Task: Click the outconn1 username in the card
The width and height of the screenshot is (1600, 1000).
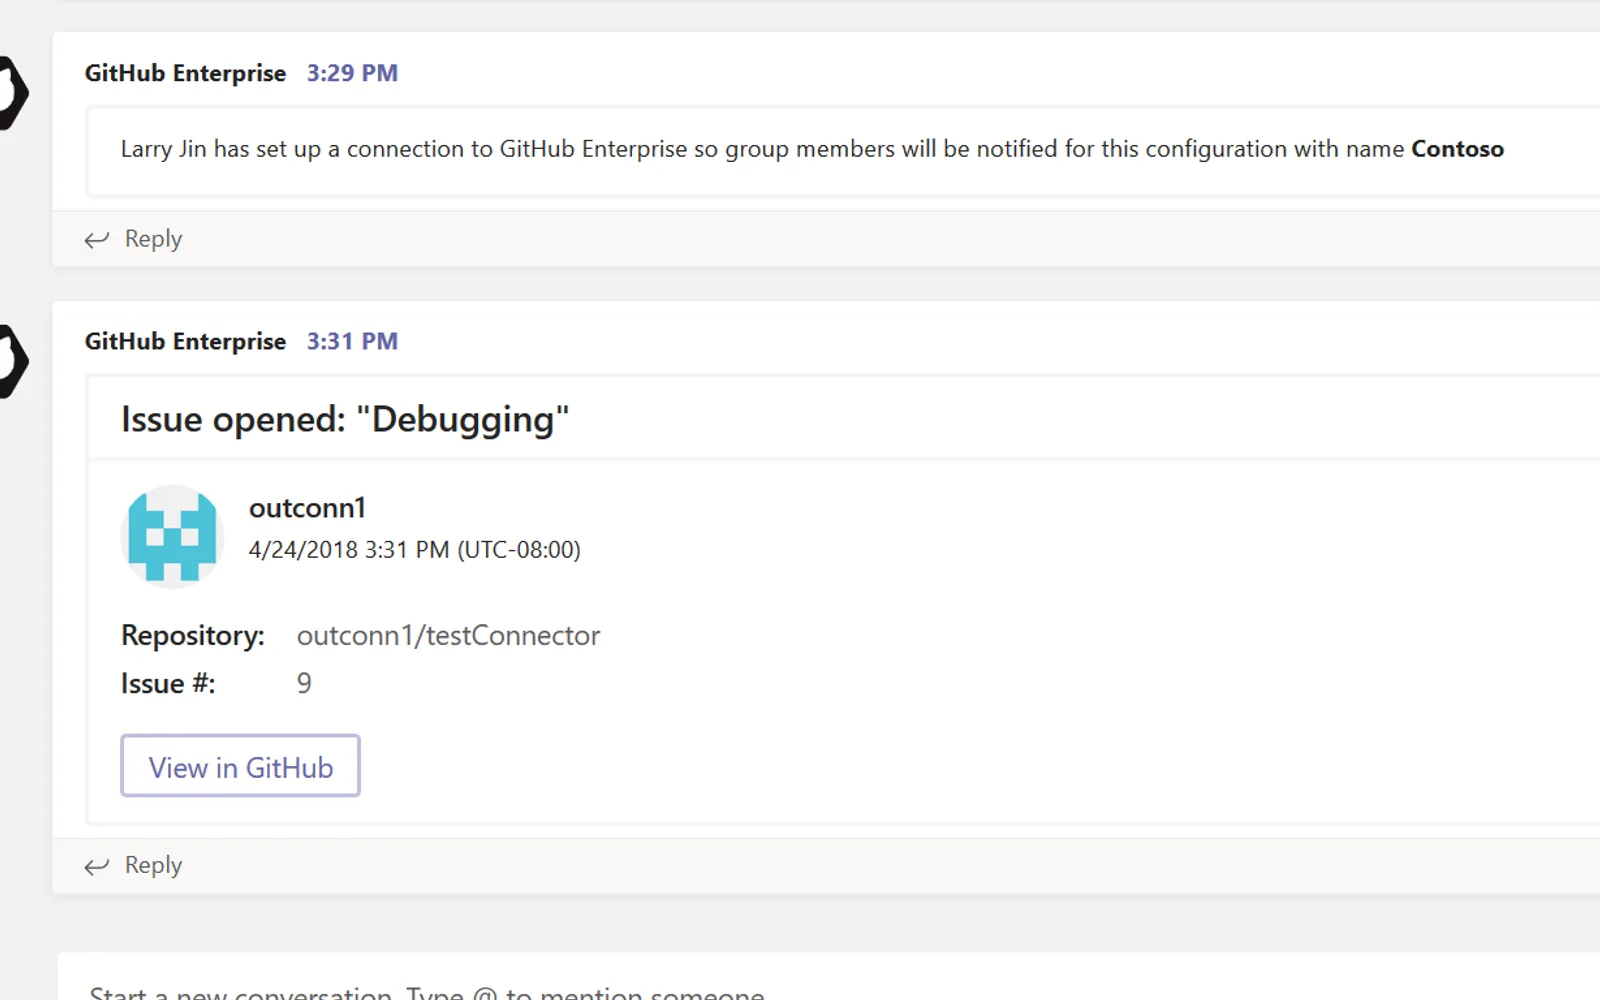Action: [307, 508]
